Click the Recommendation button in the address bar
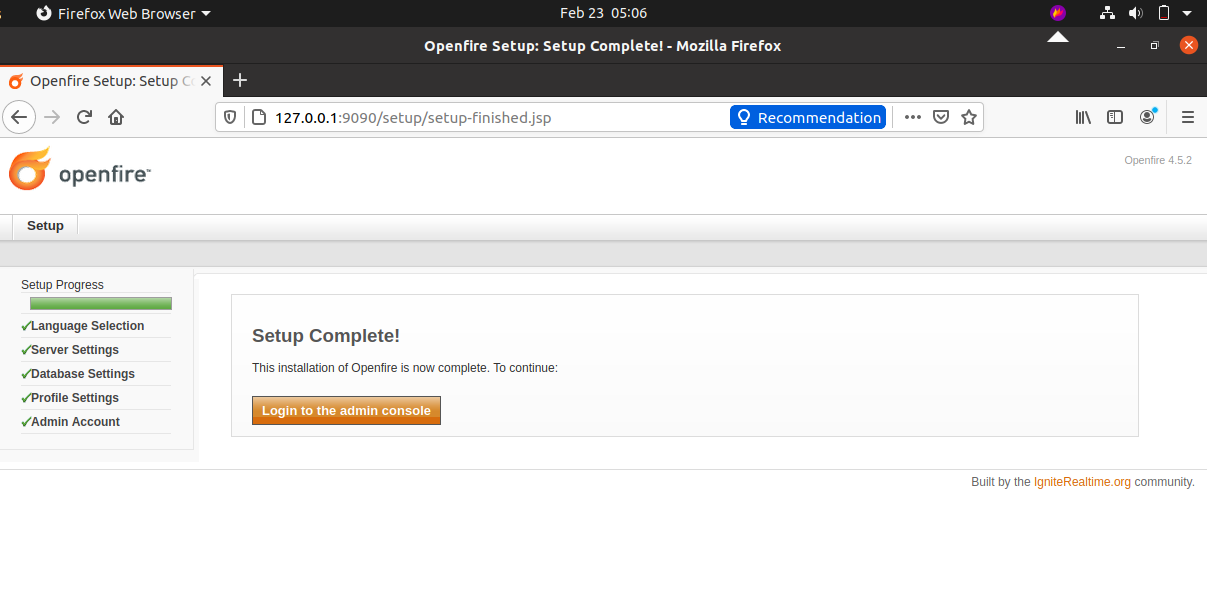The image size is (1207, 592). 808,117
